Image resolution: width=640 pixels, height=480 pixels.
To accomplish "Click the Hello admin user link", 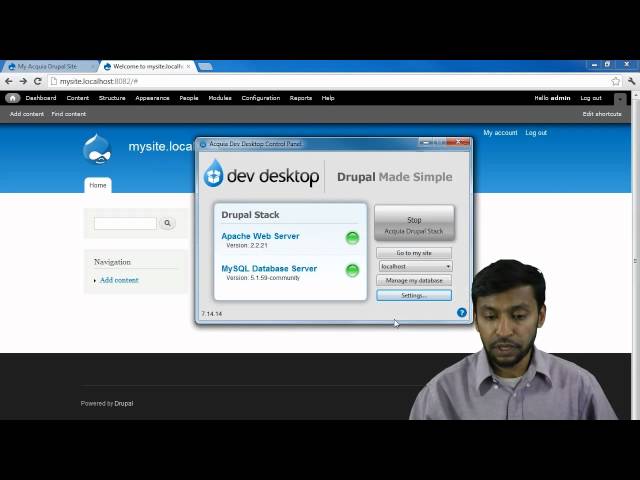I will [x=552, y=98].
